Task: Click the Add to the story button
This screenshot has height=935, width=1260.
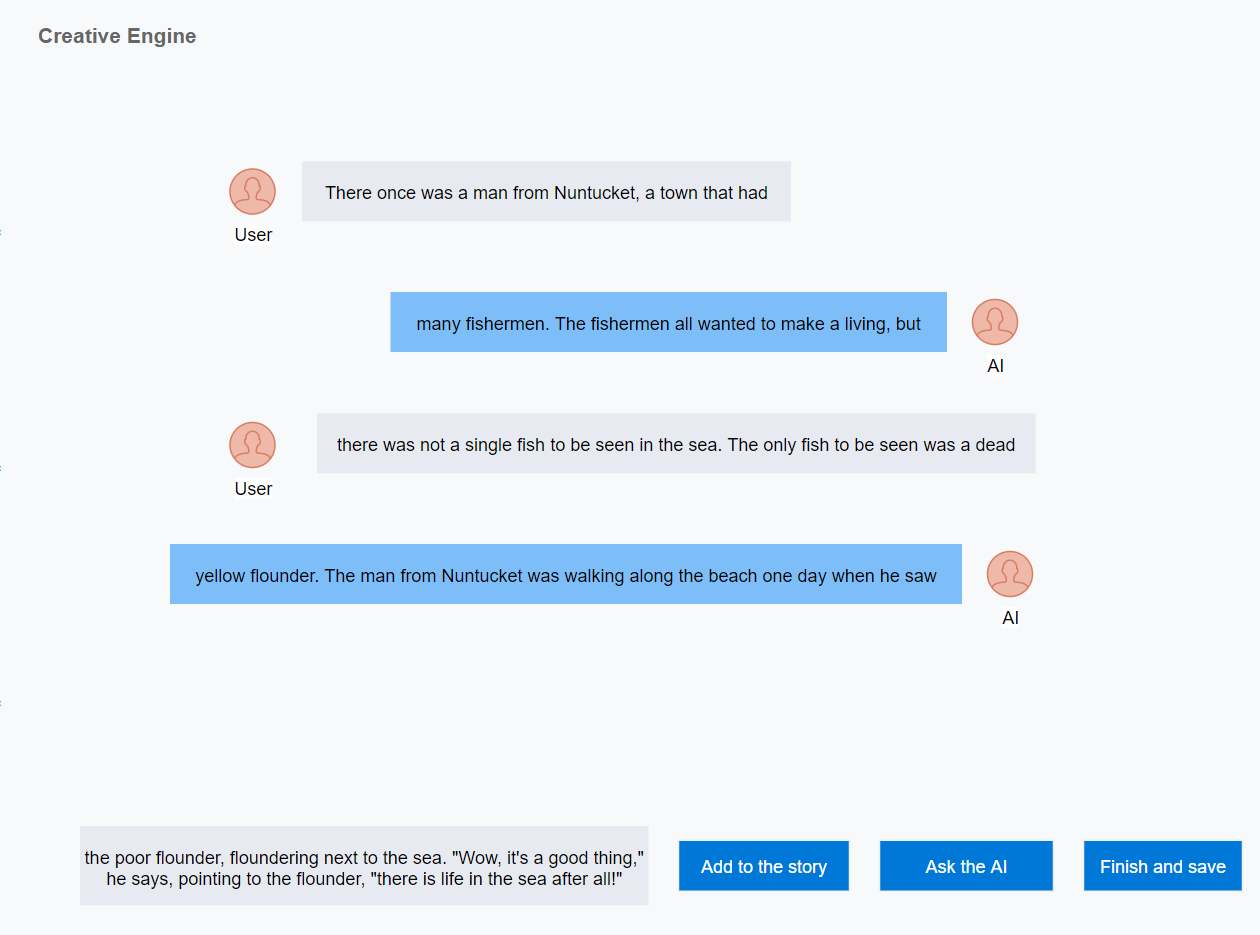Action: click(763, 866)
